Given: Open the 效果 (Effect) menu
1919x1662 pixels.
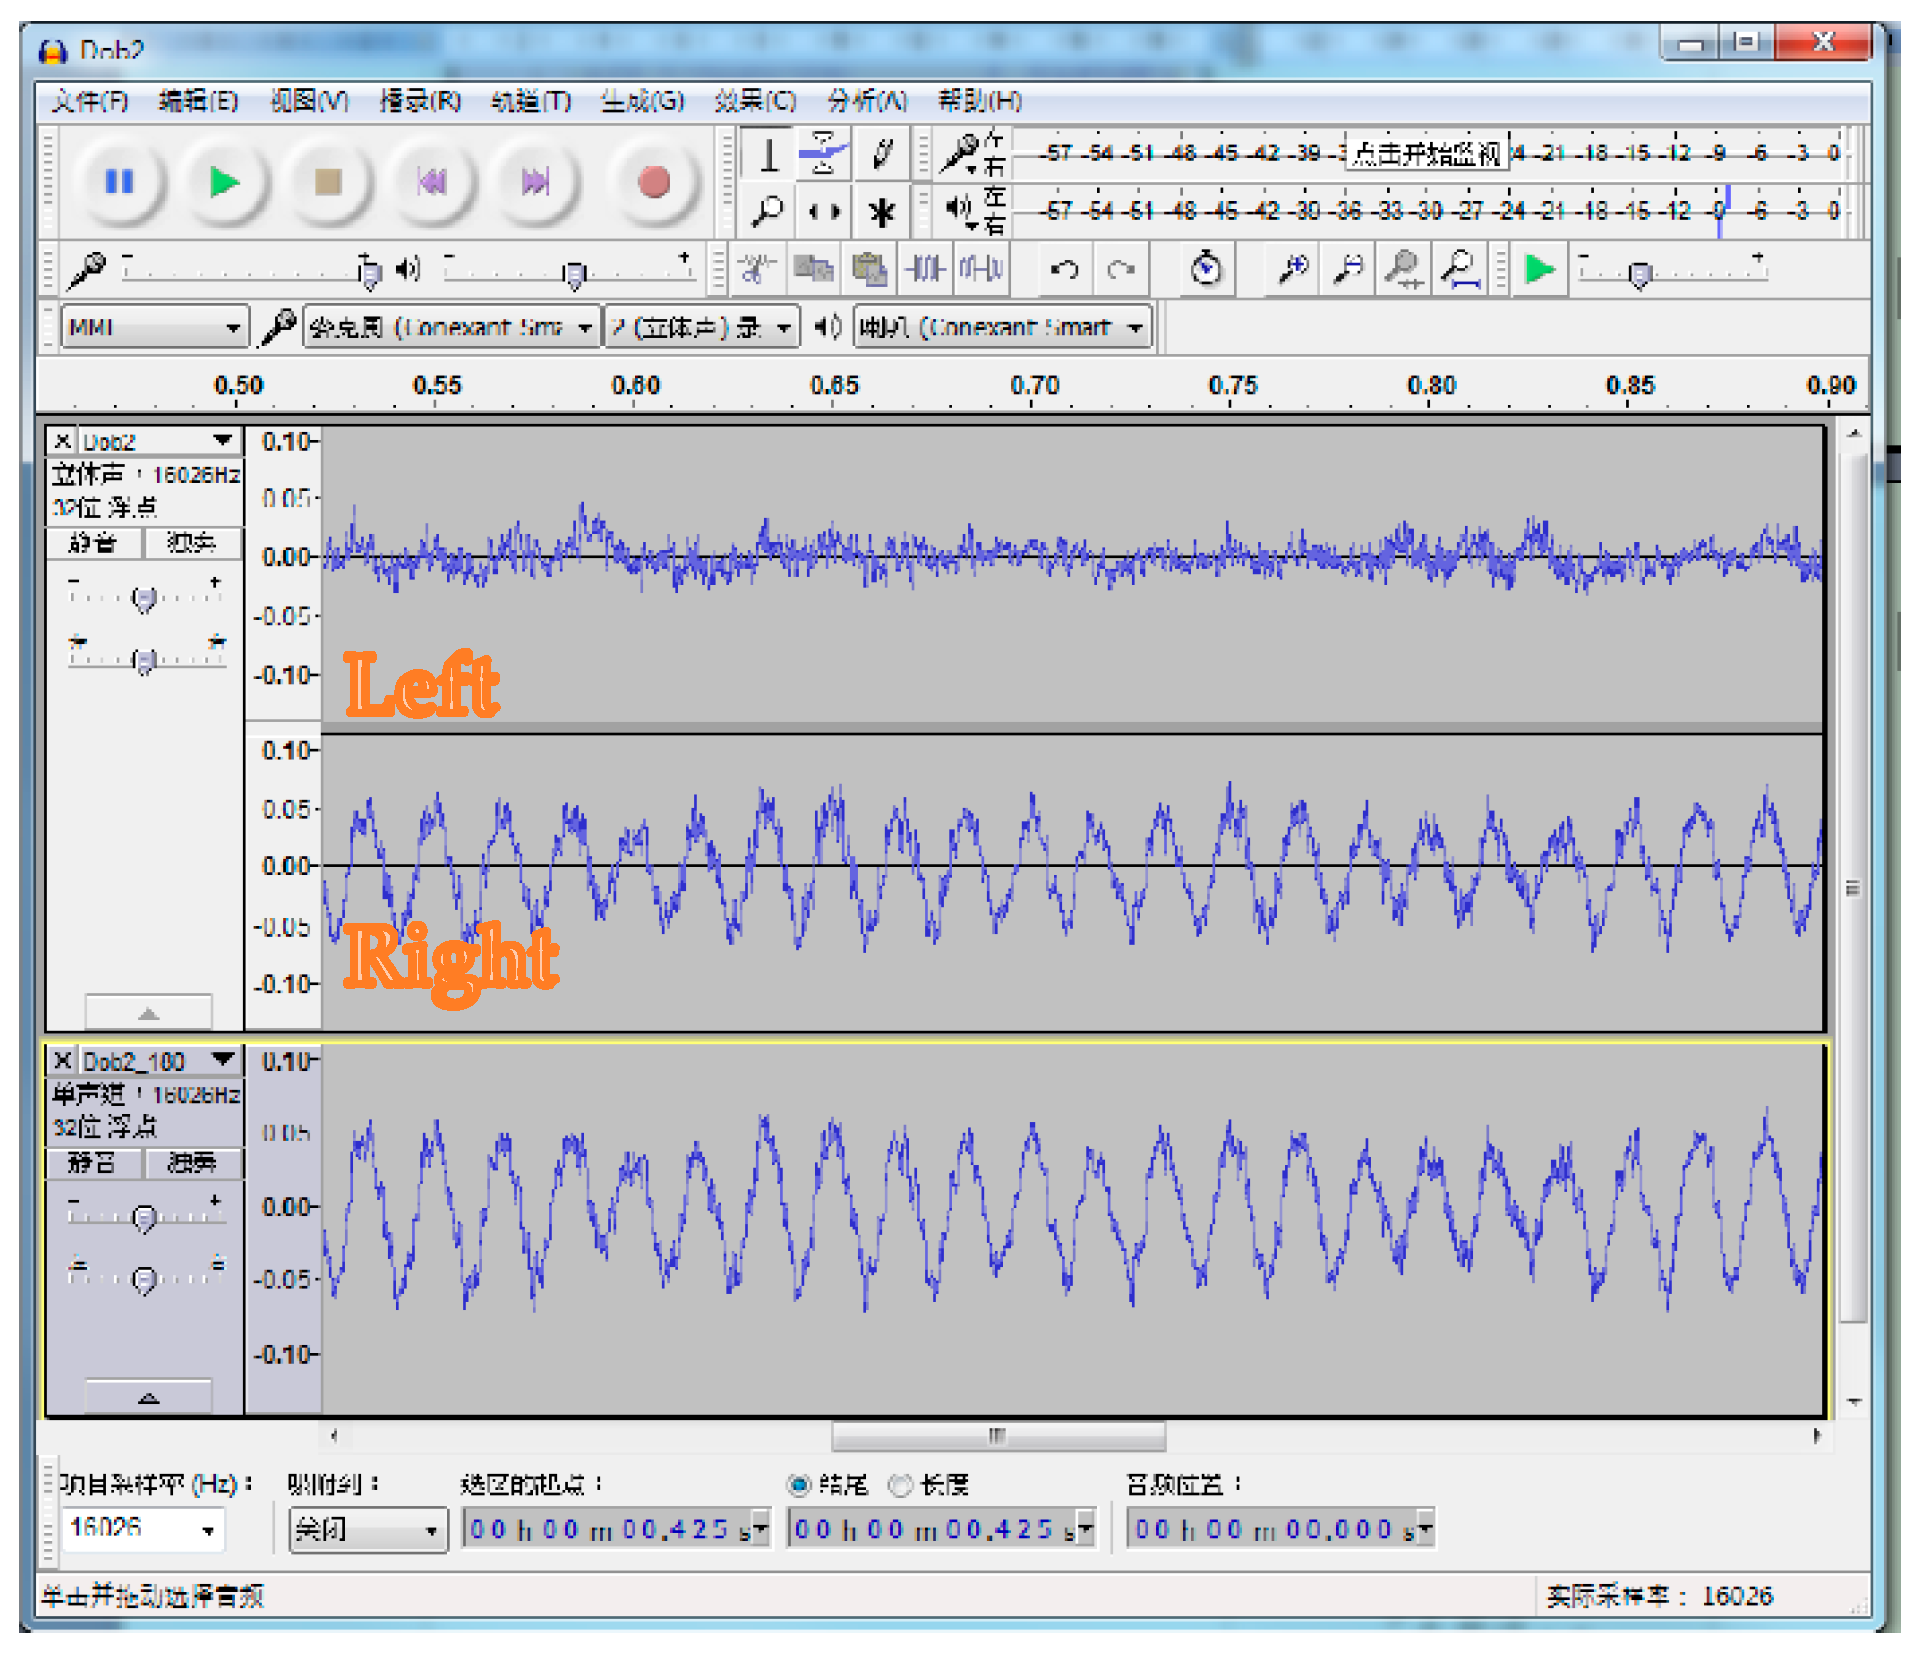Looking at the screenshot, I should pyautogui.click(x=754, y=101).
